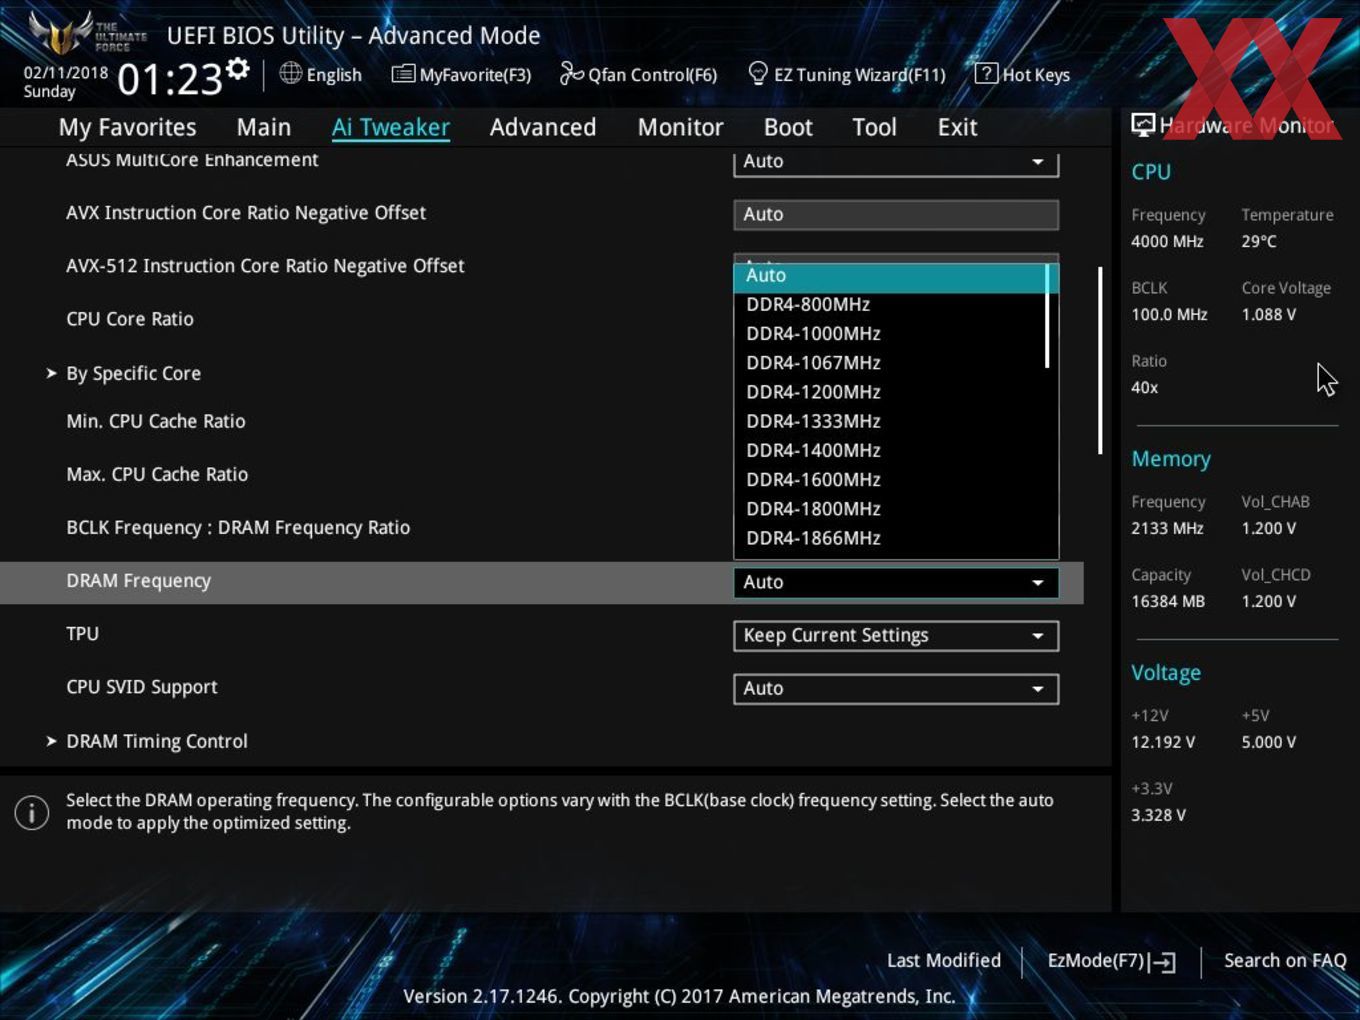Select the Min. CPU Cache Ratio row
Image resolution: width=1360 pixels, height=1020 pixels.
point(156,421)
